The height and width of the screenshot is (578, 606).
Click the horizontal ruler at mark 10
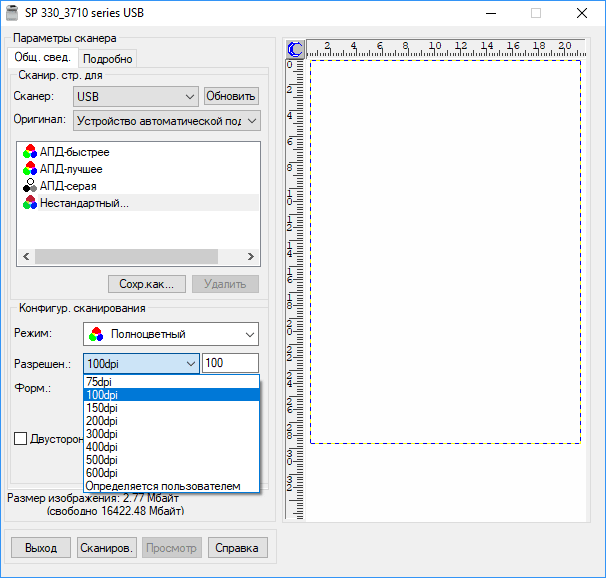tap(434, 48)
